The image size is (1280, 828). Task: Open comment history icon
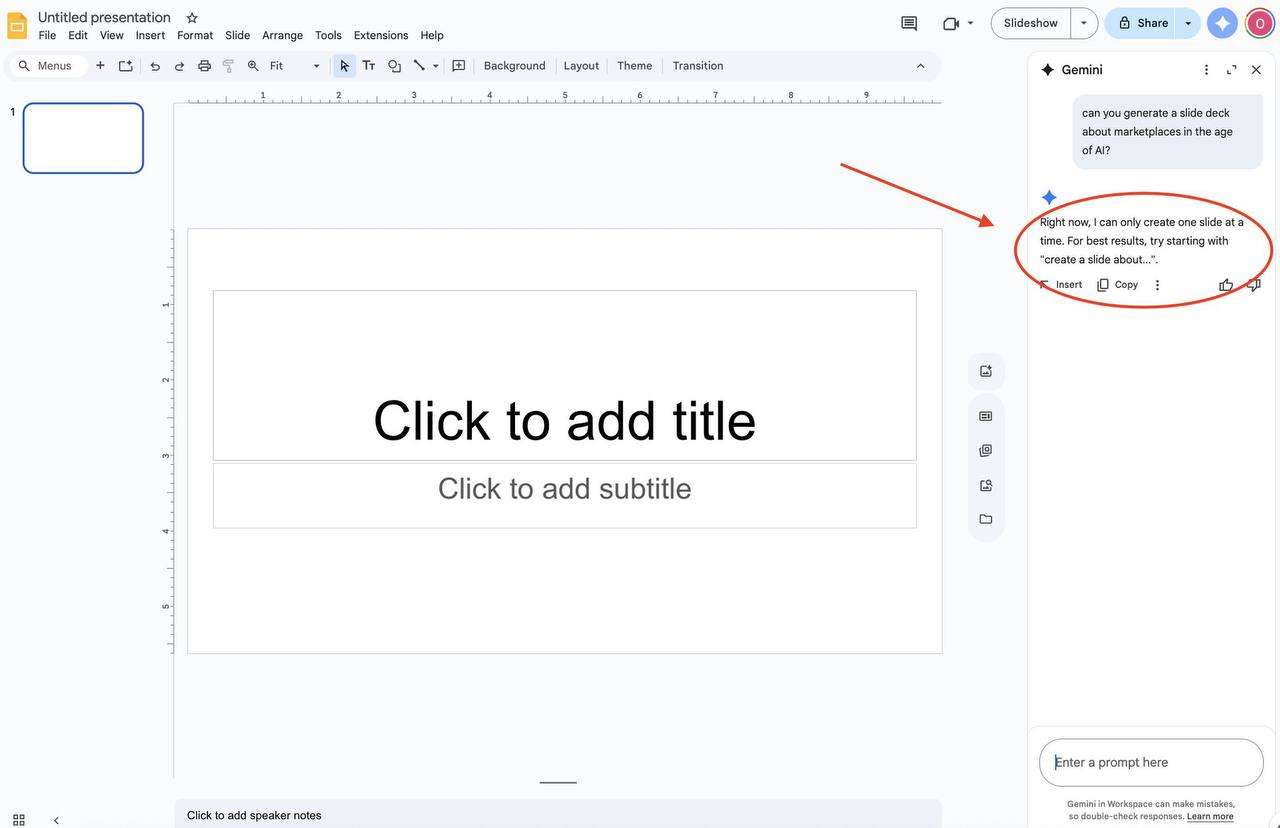point(908,23)
